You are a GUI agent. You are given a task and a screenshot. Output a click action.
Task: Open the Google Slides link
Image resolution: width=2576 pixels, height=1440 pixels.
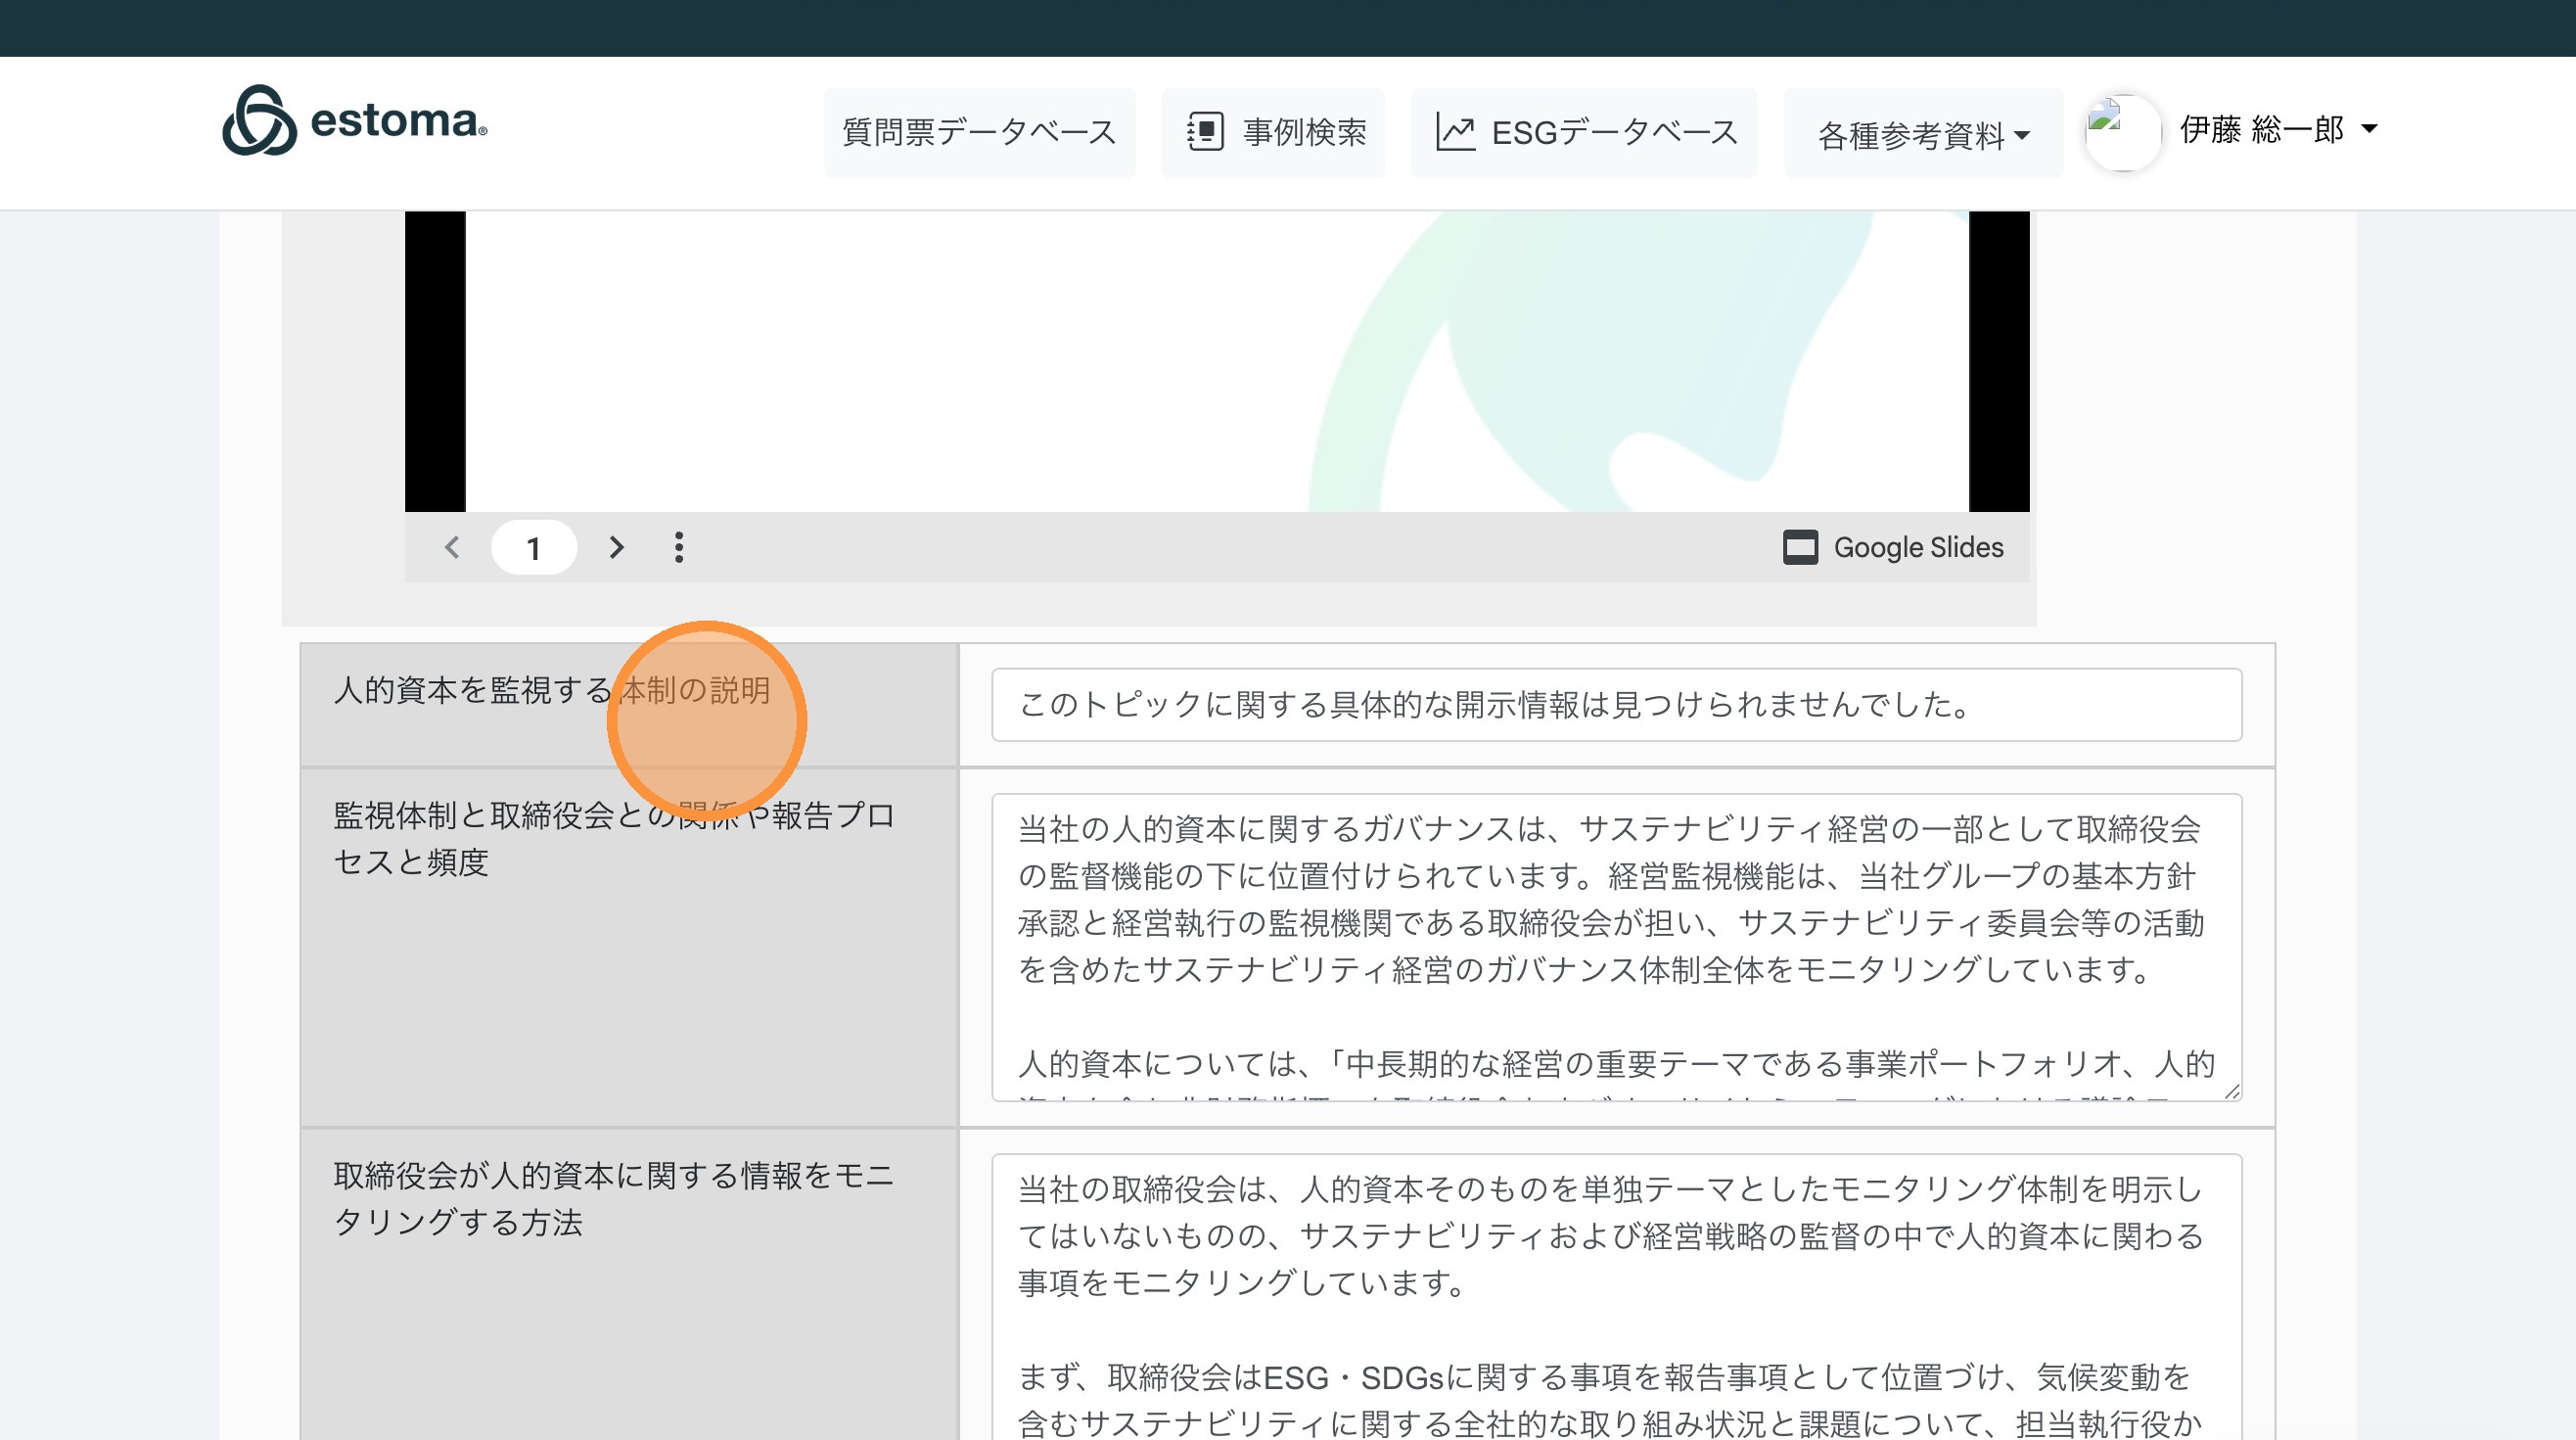pos(1917,547)
